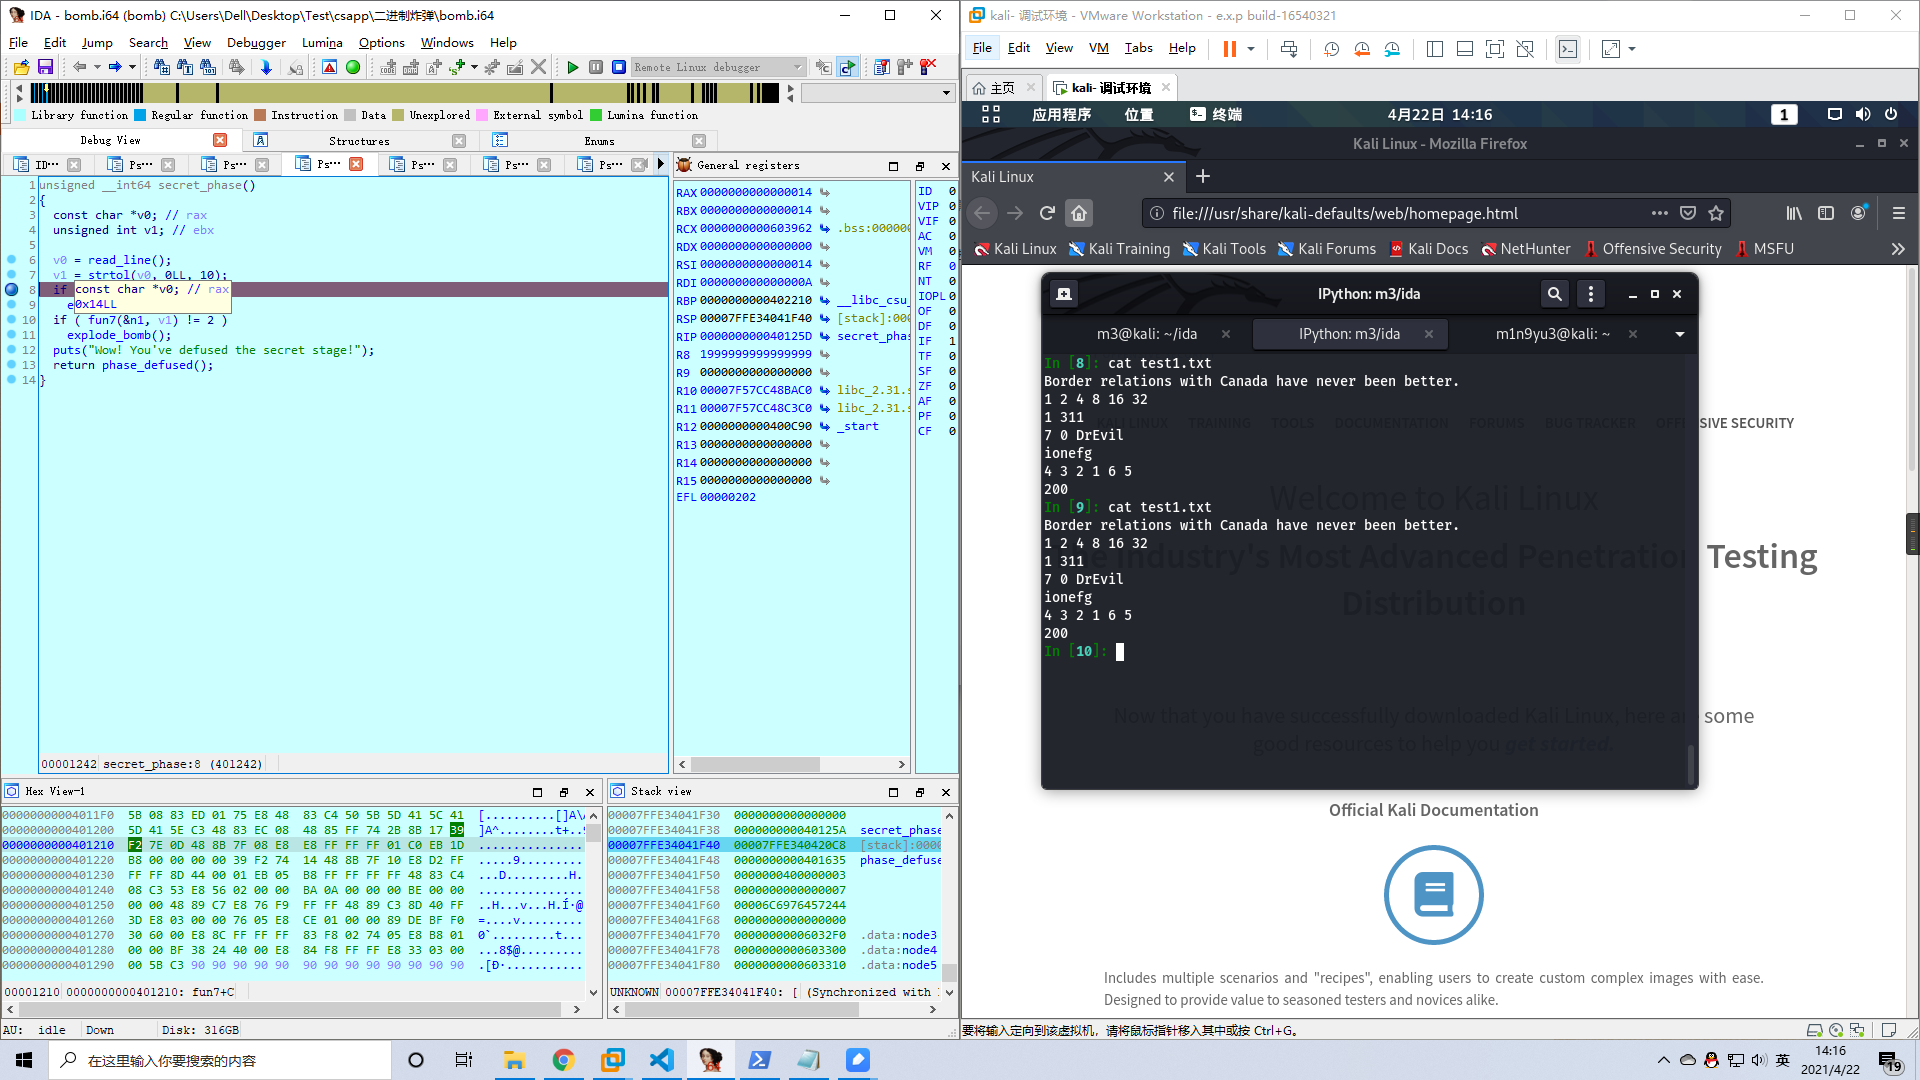Click the terminal search magnifier icon

coord(1554,294)
